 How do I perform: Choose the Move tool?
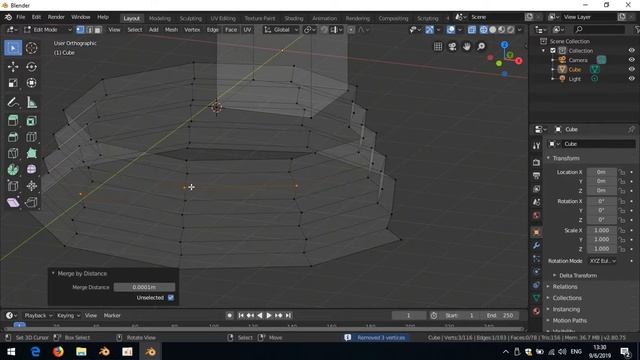click(13, 67)
